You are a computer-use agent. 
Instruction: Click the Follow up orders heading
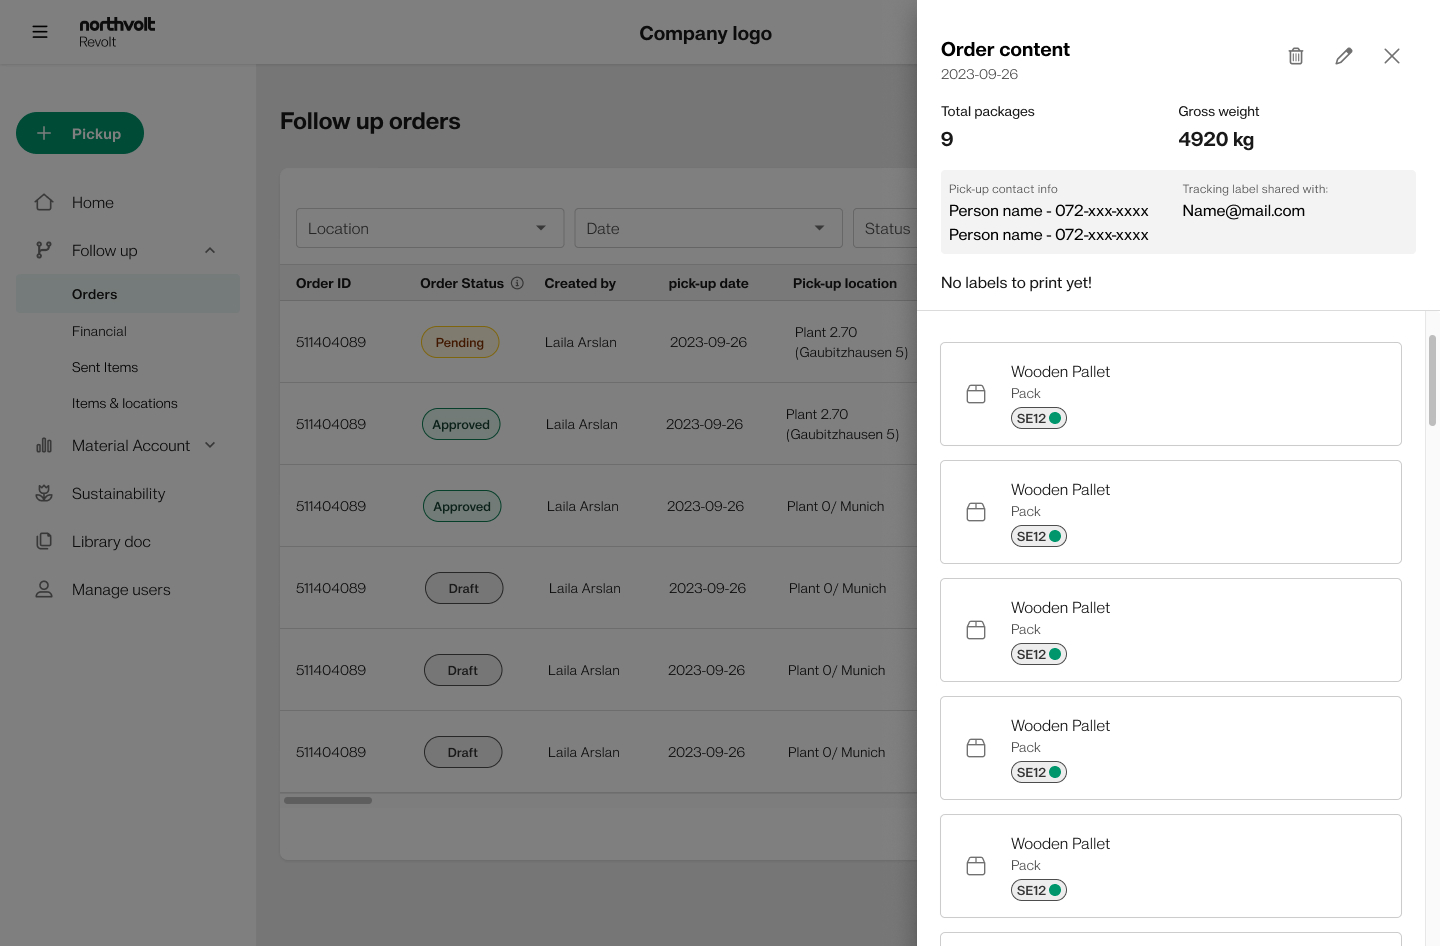point(370,121)
